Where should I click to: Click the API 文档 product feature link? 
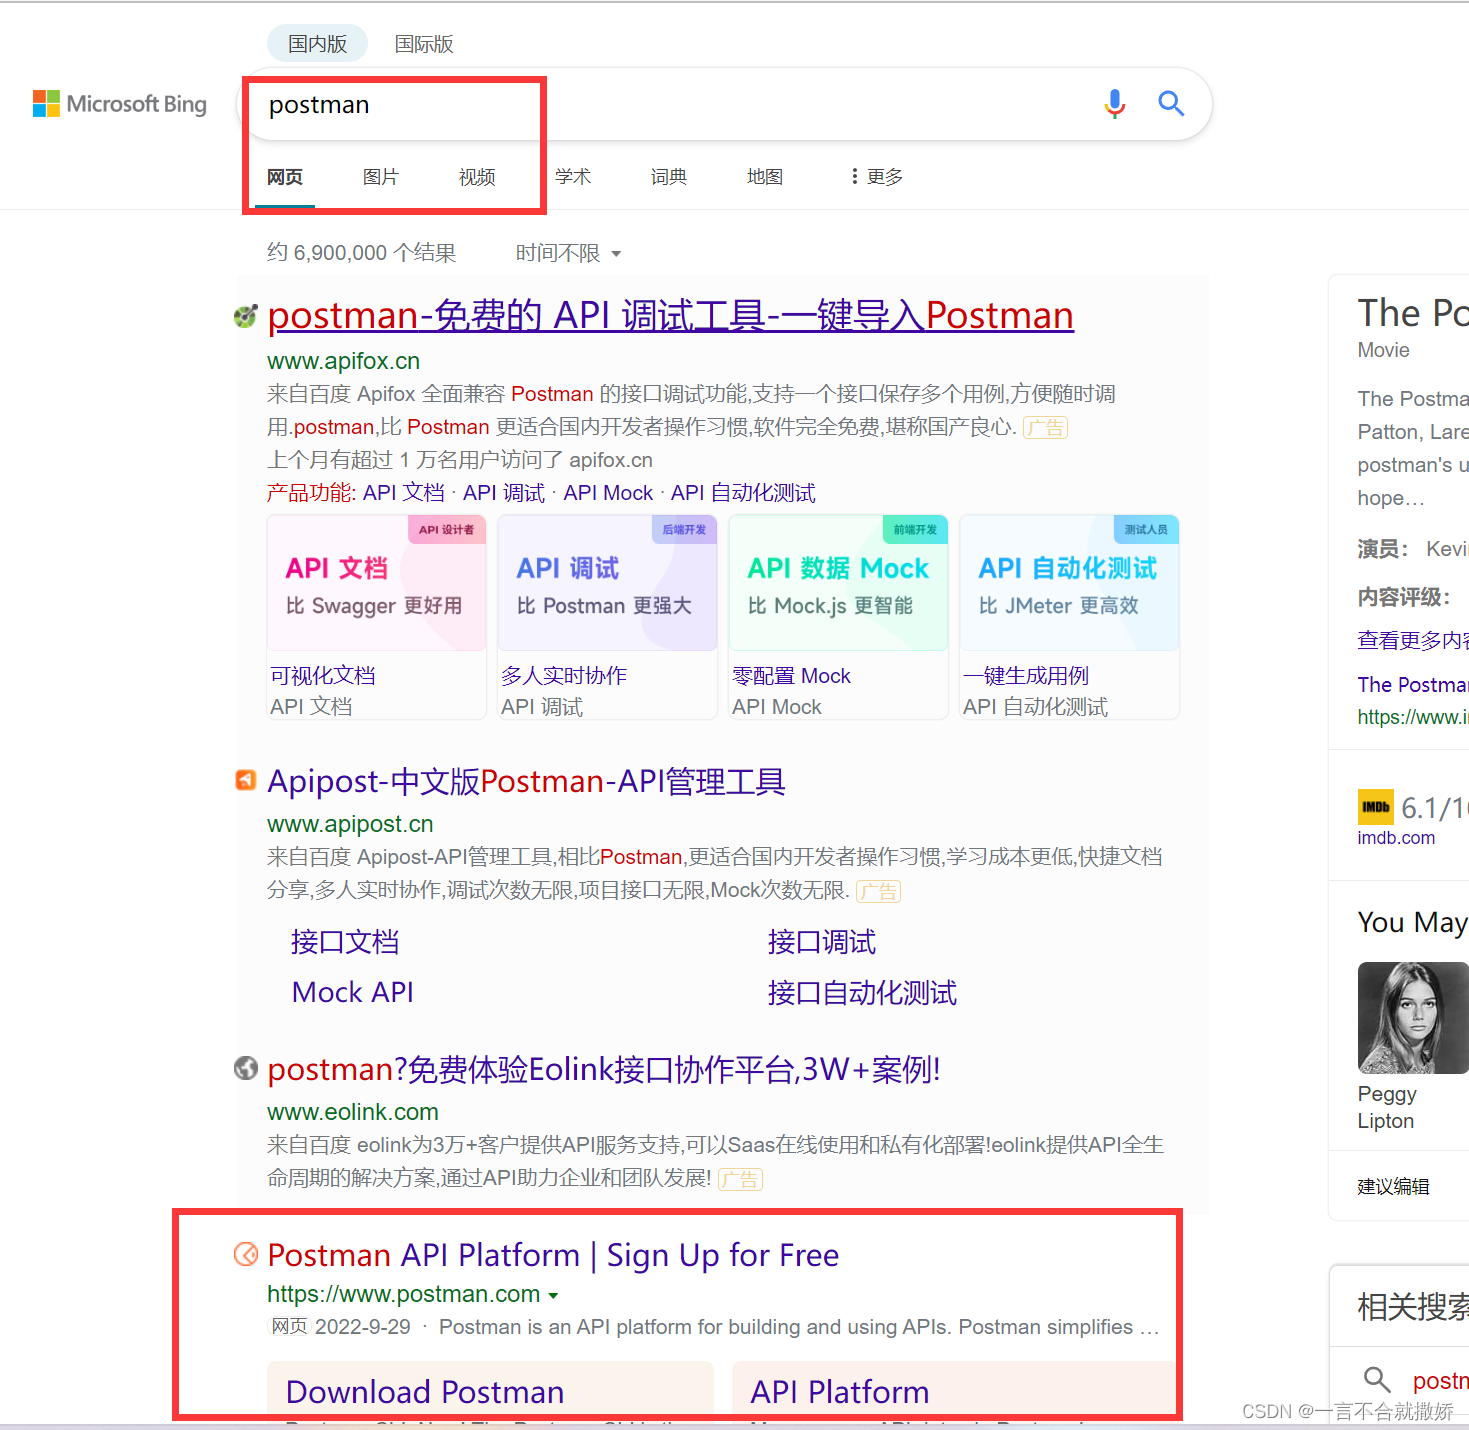pos(403,493)
